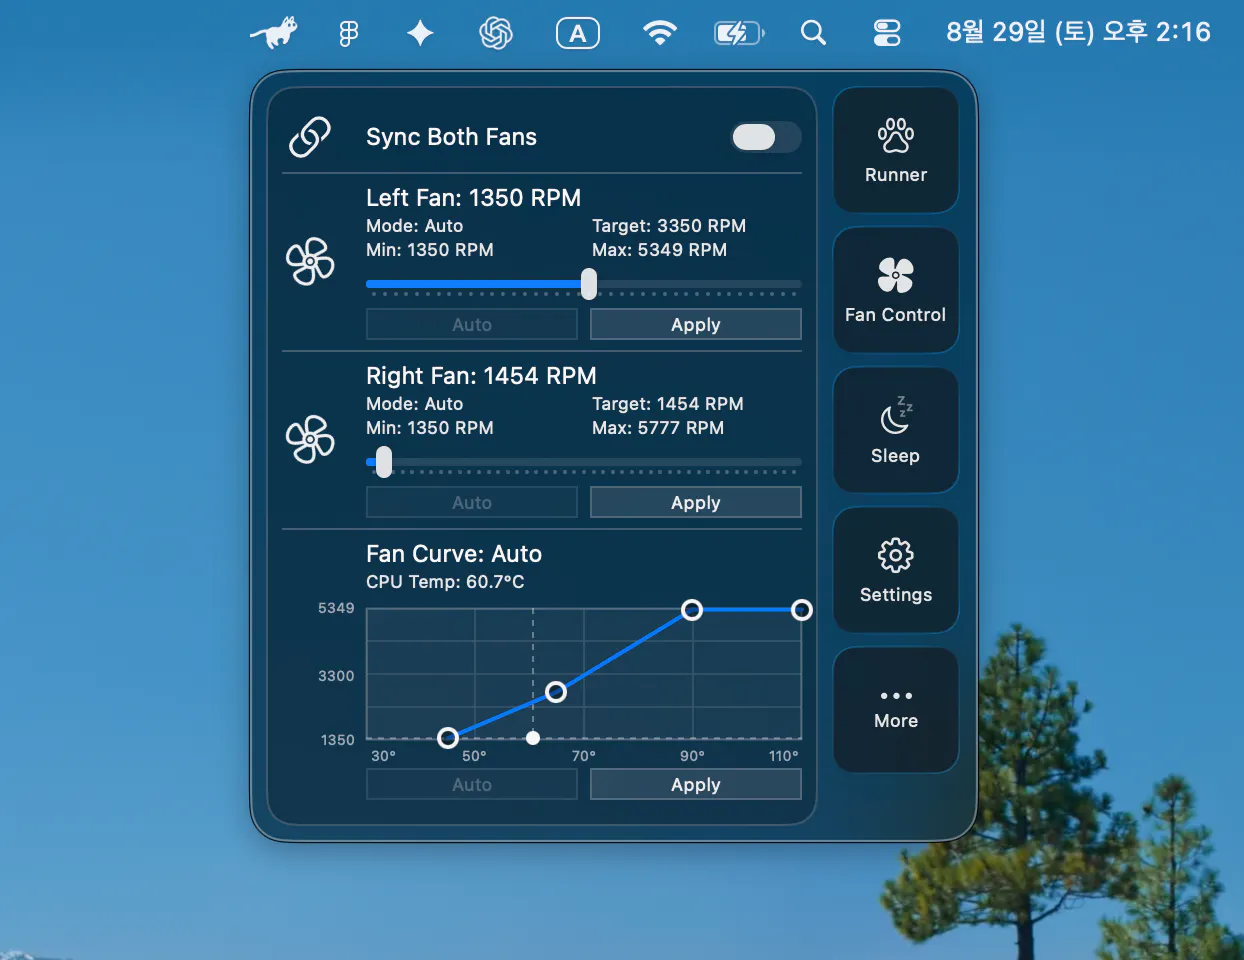The width and height of the screenshot is (1244, 960).
Task: Click the 70° axis label on the graph
Action: coord(584,756)
